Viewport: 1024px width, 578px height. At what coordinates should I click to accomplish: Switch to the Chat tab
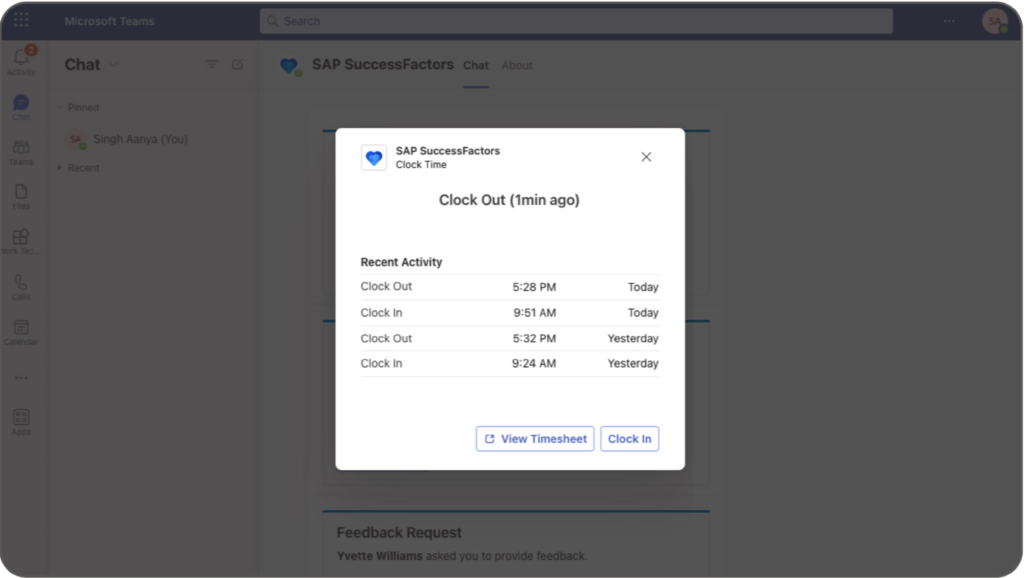(475, 65)
